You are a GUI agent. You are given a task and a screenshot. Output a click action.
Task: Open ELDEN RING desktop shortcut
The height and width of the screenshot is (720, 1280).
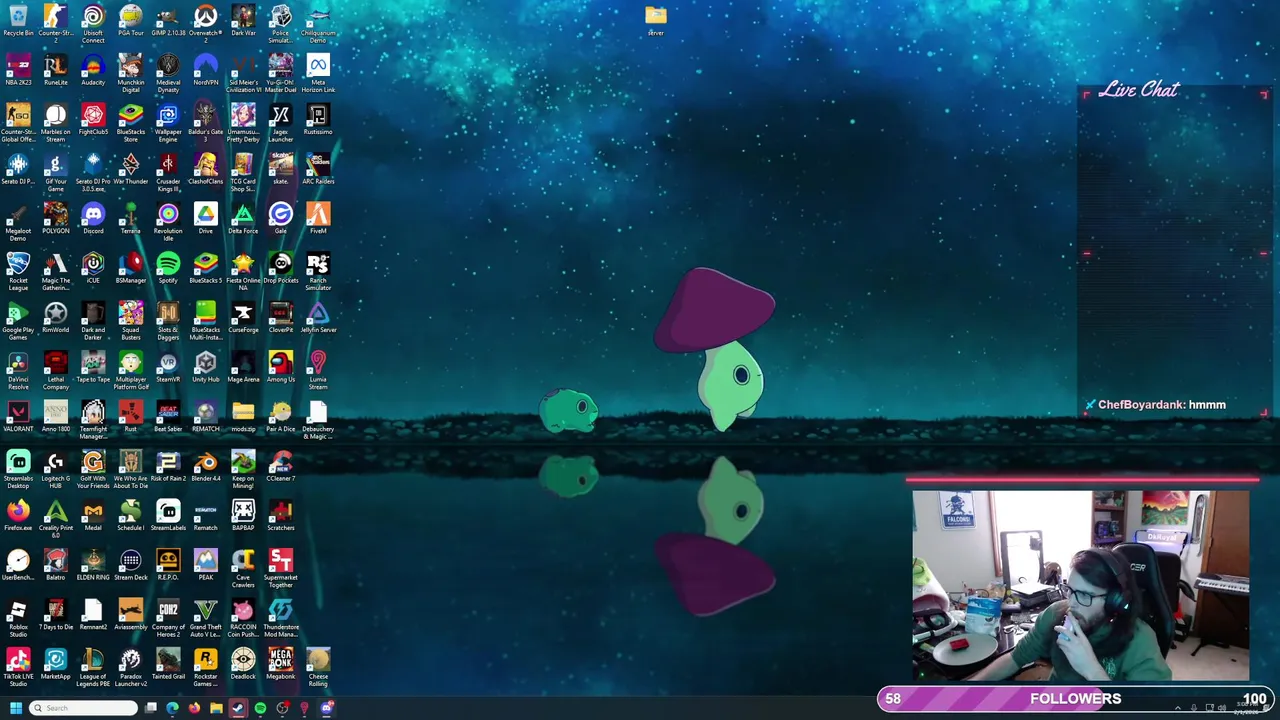(93, 565)
